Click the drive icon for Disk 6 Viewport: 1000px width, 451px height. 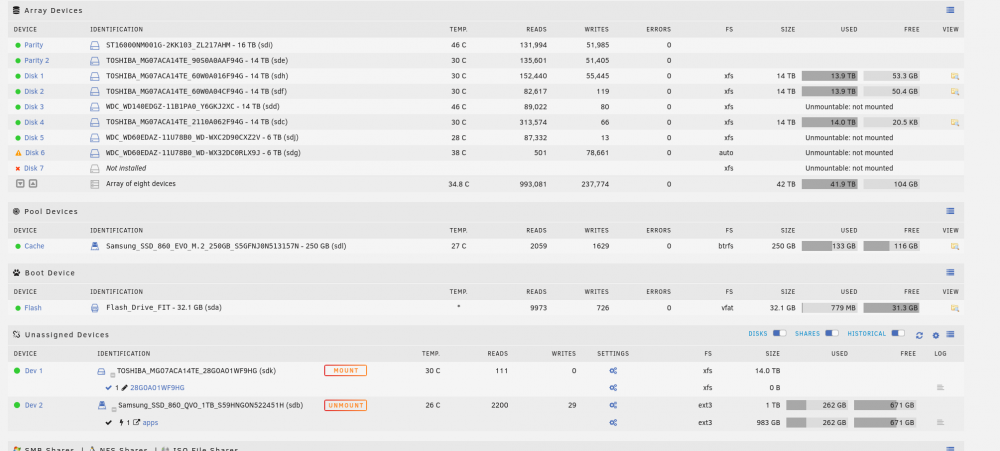pyautogui.click(x=94, y=153)
